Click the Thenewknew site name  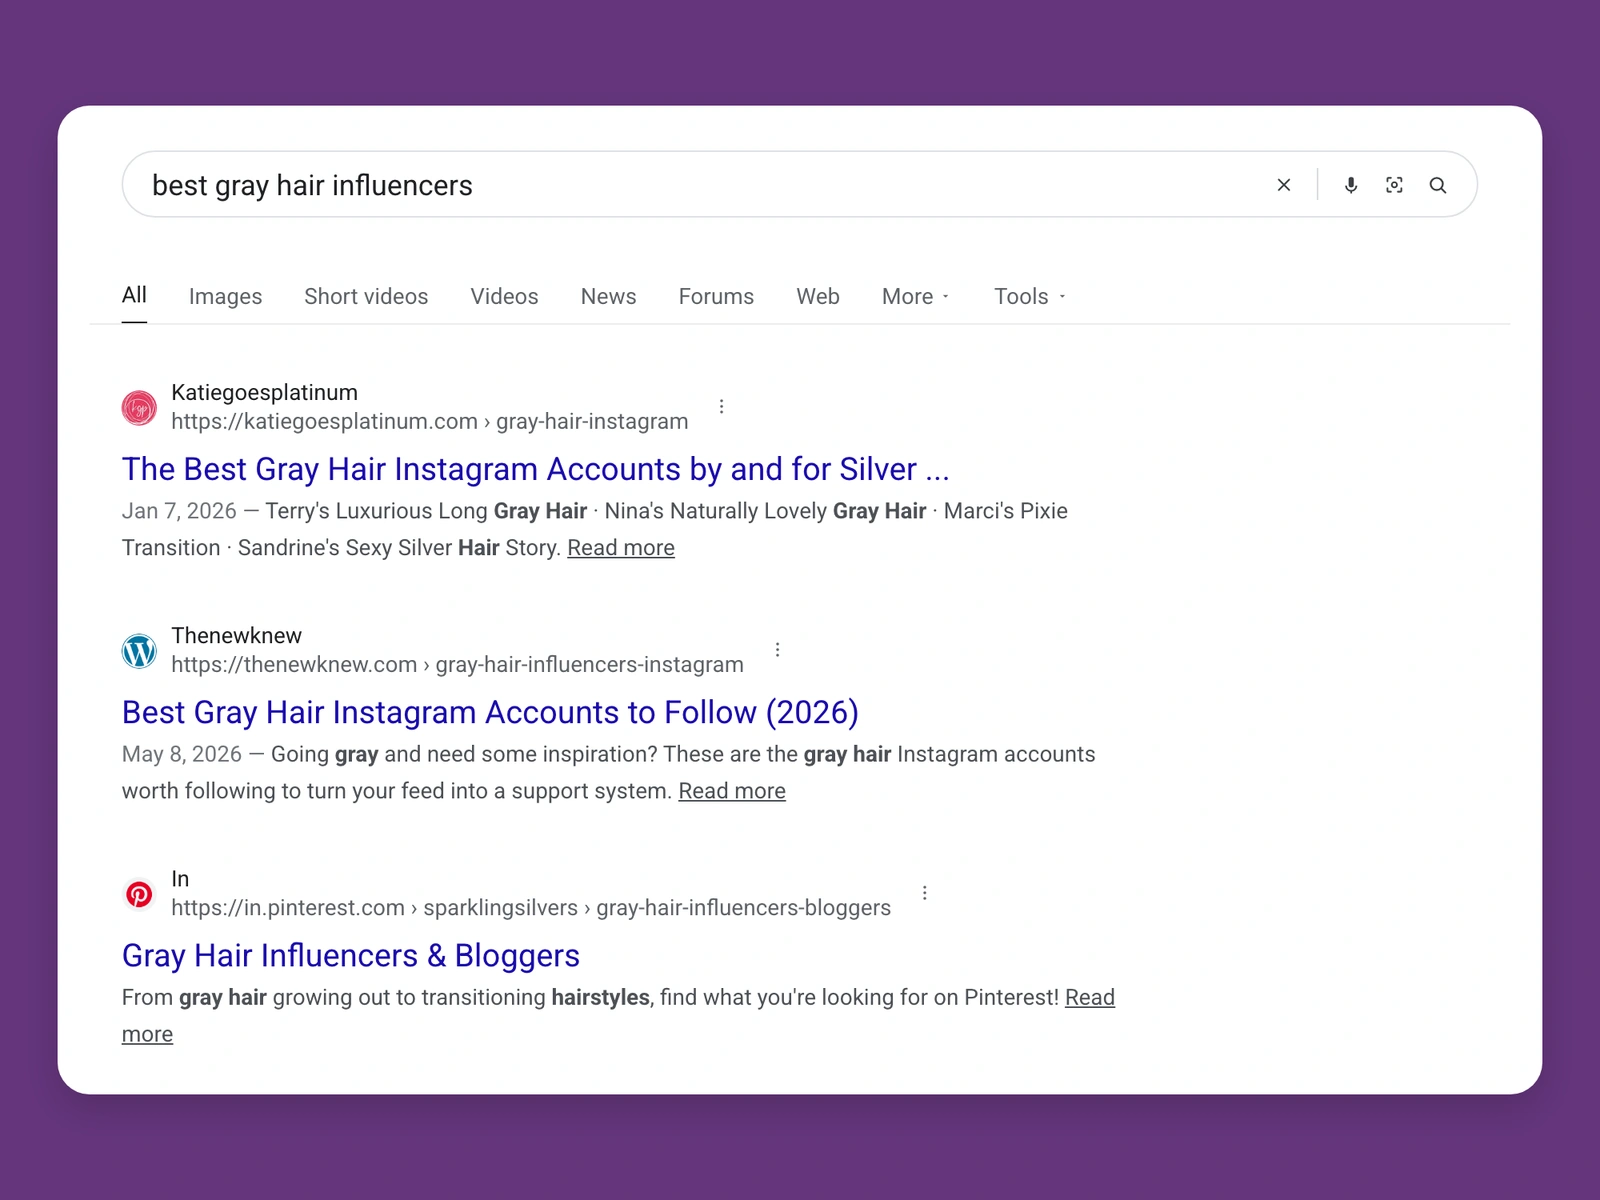click(x=236, y=635)
